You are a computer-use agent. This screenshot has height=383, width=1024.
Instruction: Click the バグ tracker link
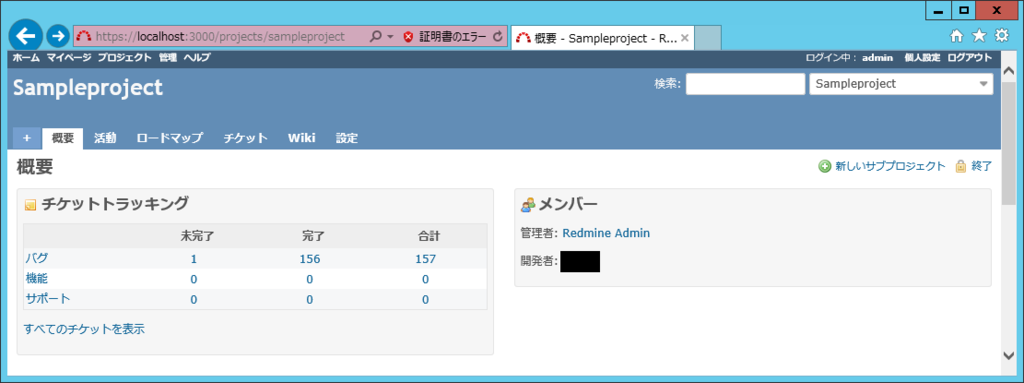[37, 258]
